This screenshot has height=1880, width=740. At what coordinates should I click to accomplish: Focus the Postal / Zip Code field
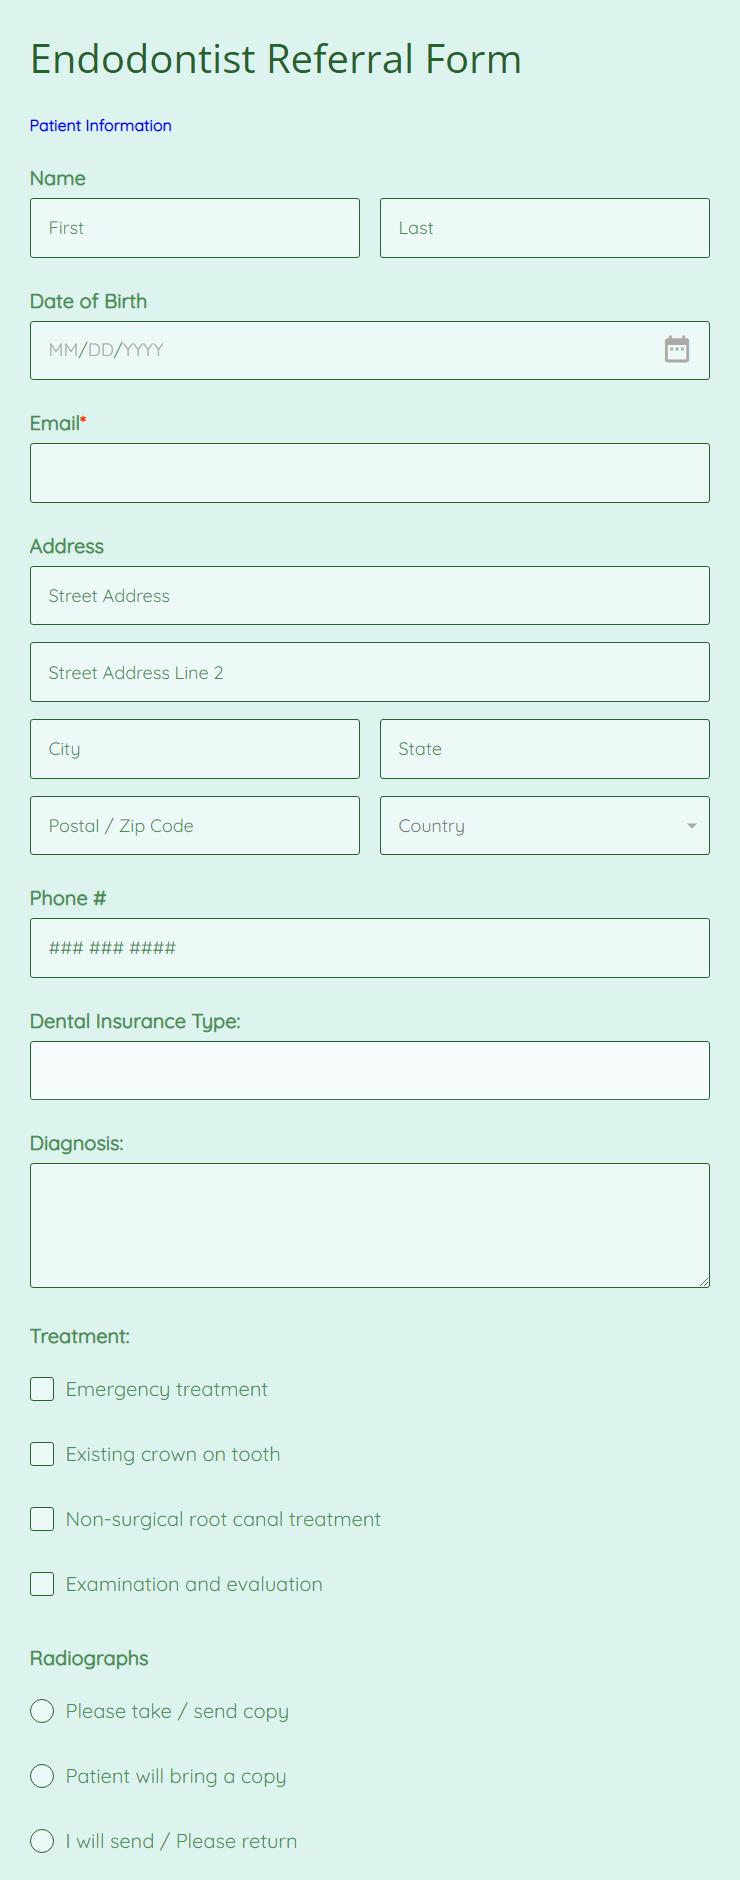click(x=195, y=826)
